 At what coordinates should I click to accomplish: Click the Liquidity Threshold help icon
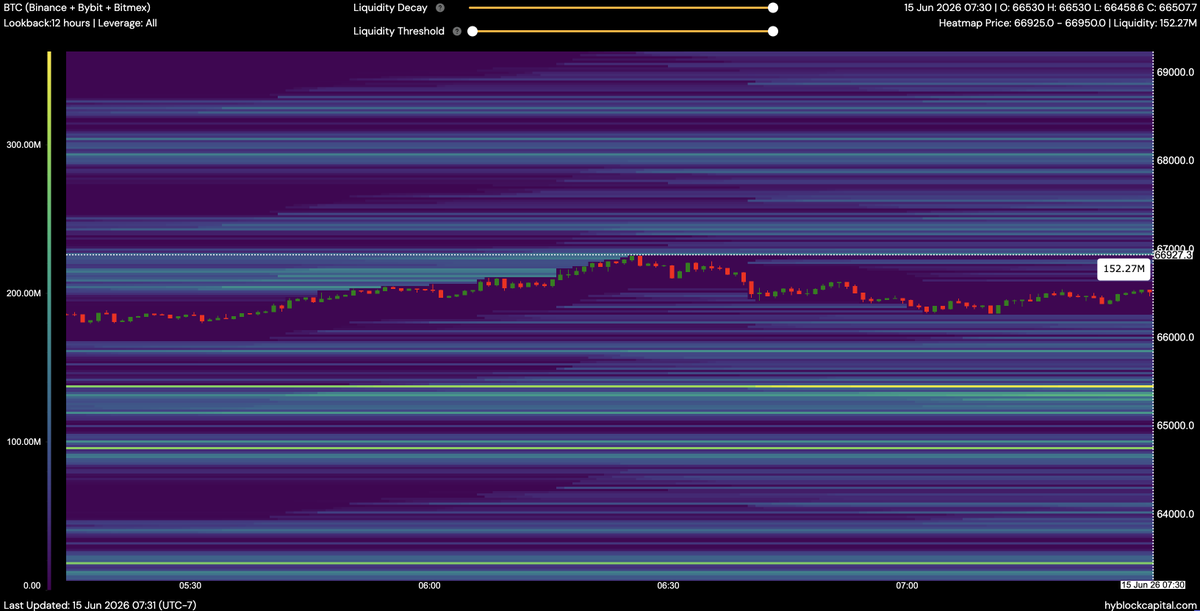(x=457, y=31)
